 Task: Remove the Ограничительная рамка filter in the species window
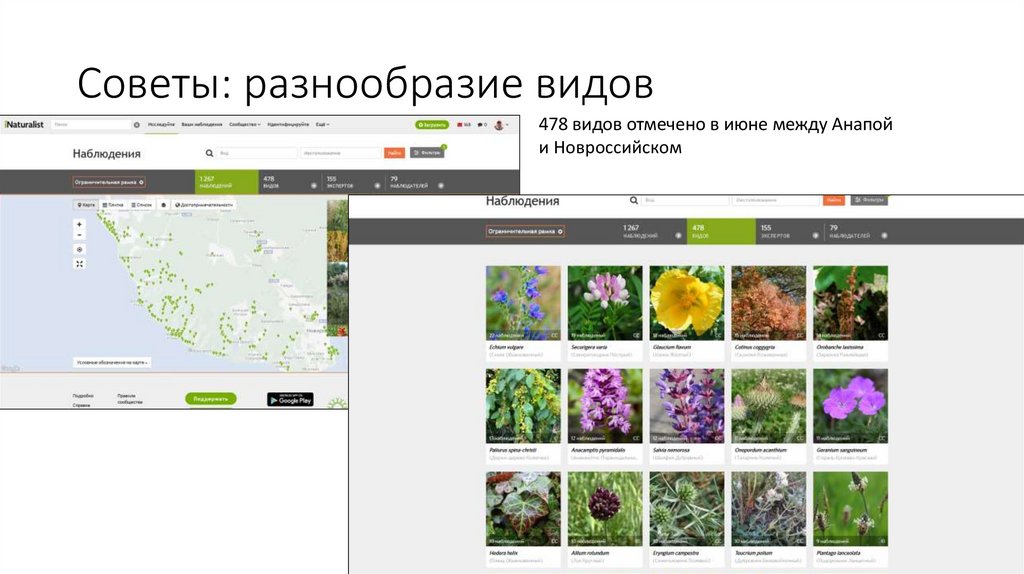tap(560, 232)
